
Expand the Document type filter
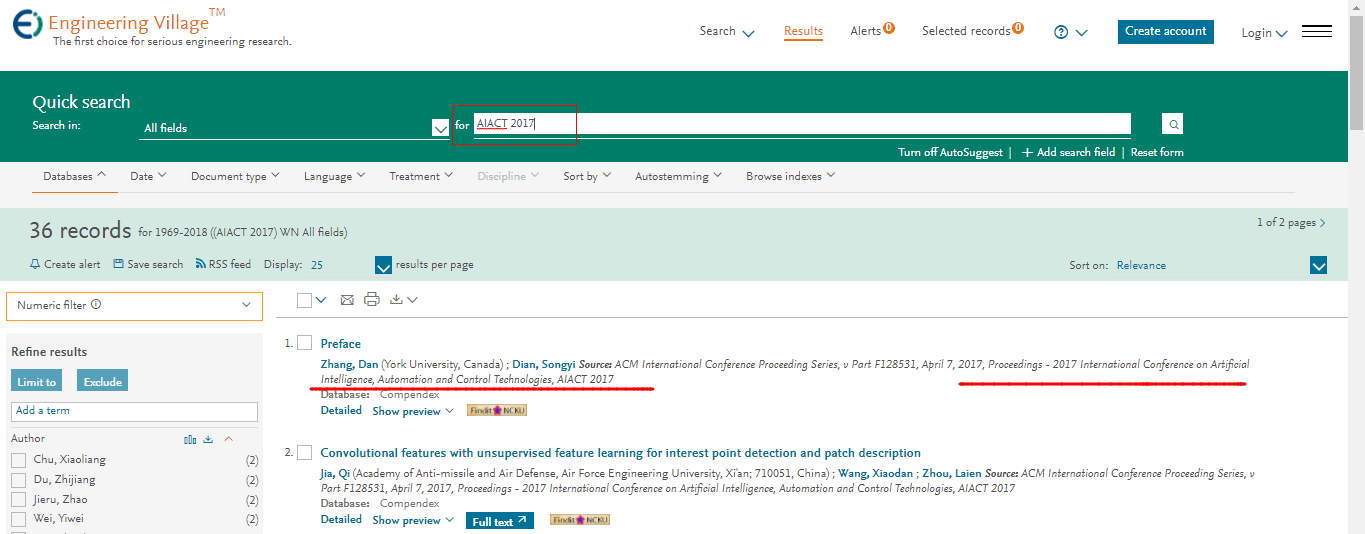click(x=235, y=176)
